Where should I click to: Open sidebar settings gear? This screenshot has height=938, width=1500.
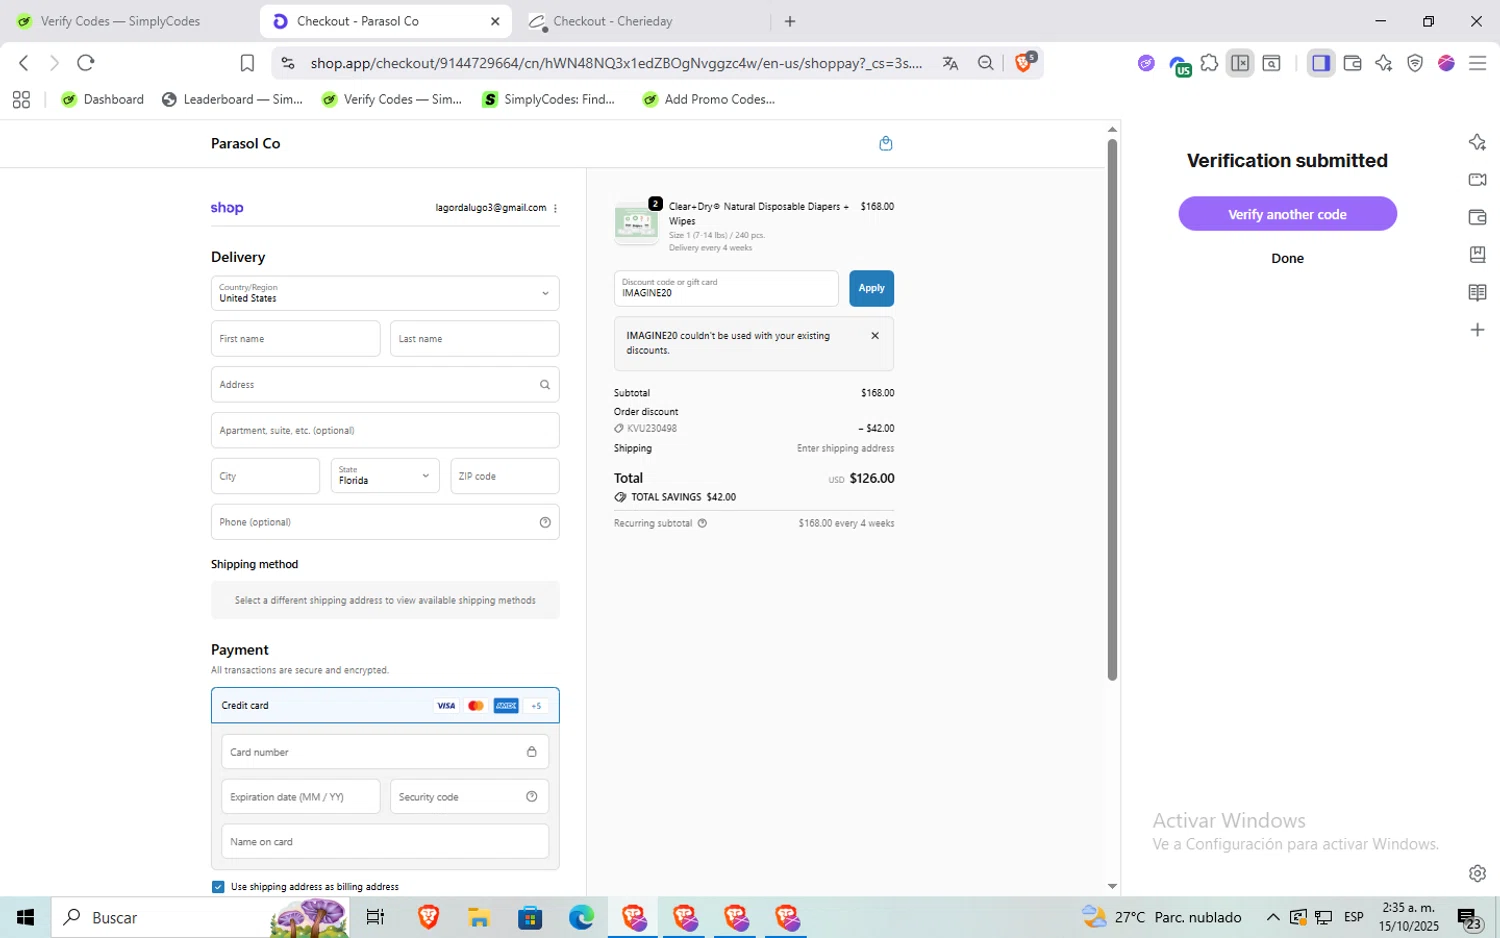coord(1477,873)
